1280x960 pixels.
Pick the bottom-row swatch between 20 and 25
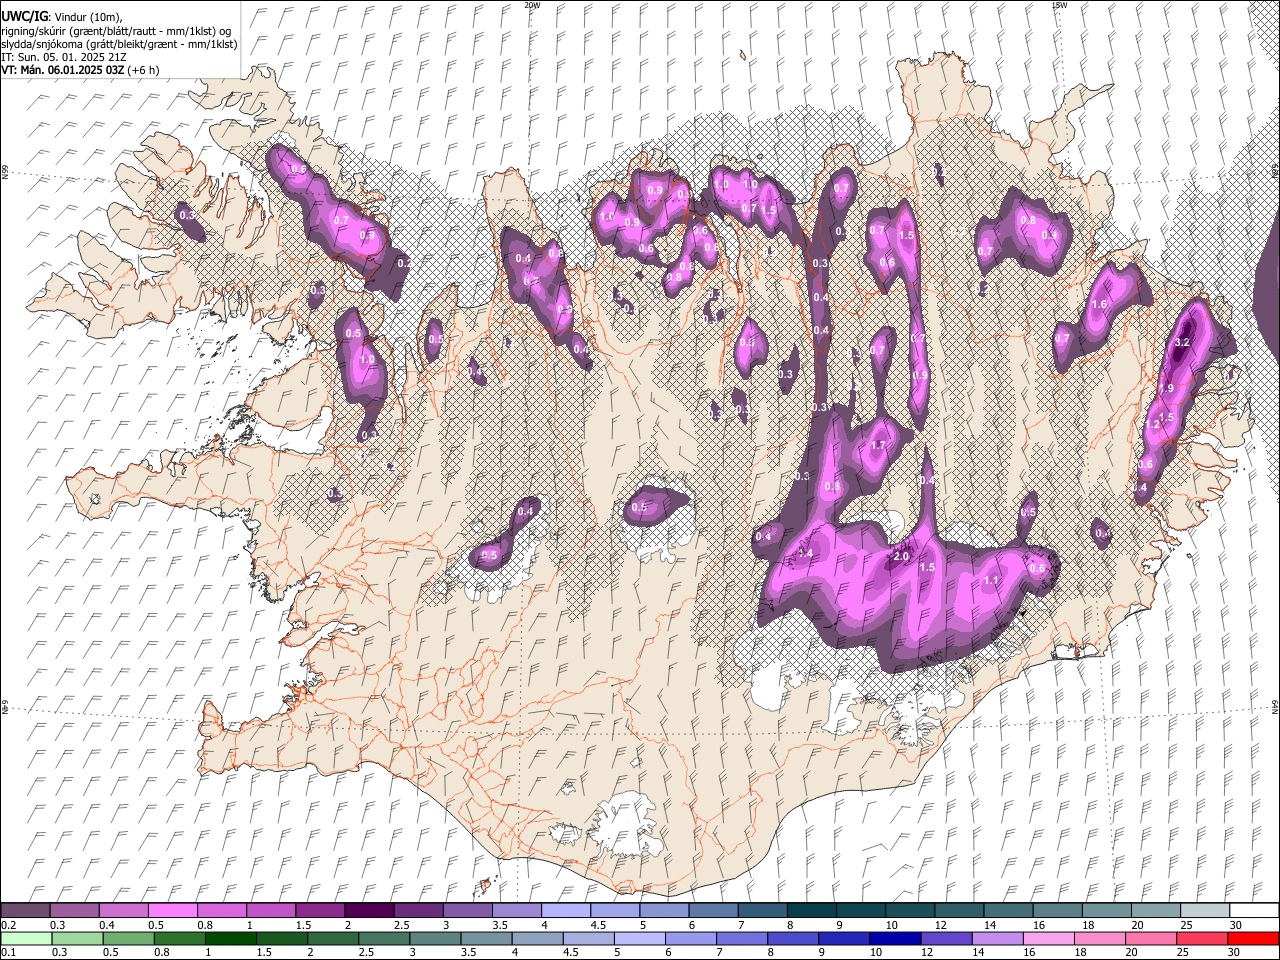point(1151,938)
